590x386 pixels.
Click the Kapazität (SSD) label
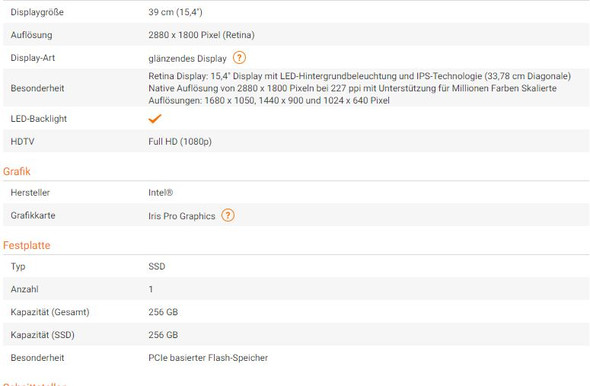(43, 335)
